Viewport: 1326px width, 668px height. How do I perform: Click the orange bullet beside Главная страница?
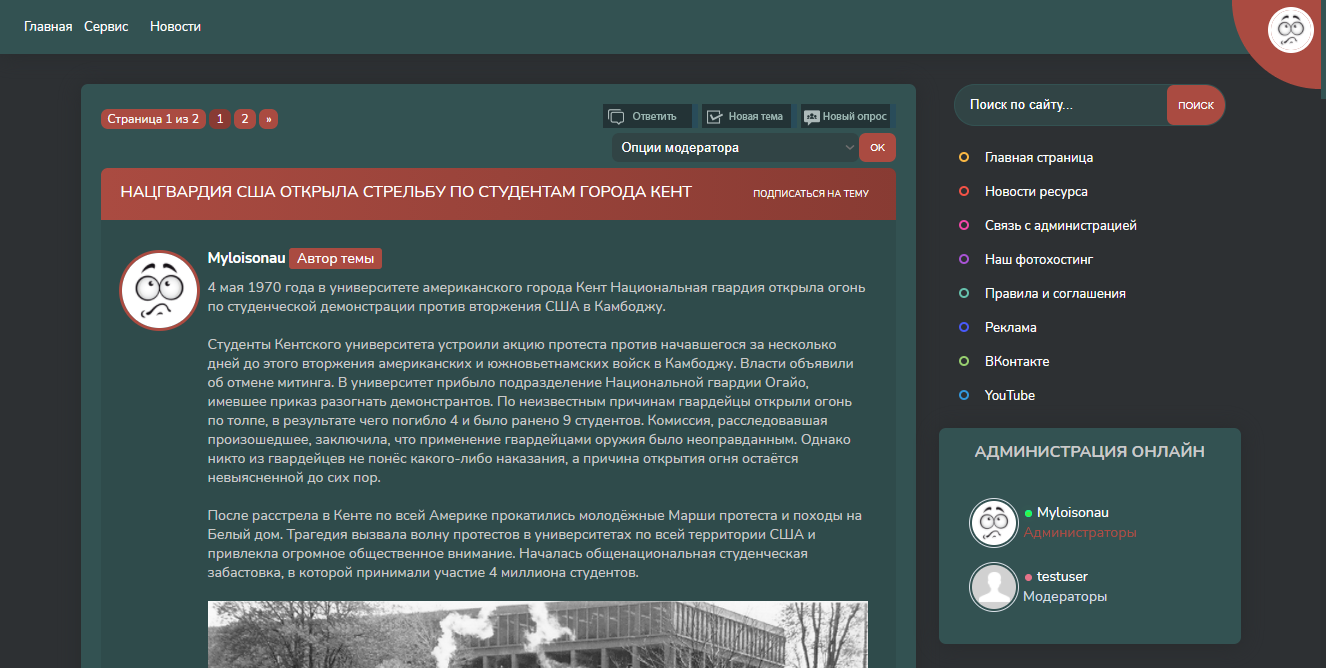point(964,157)
